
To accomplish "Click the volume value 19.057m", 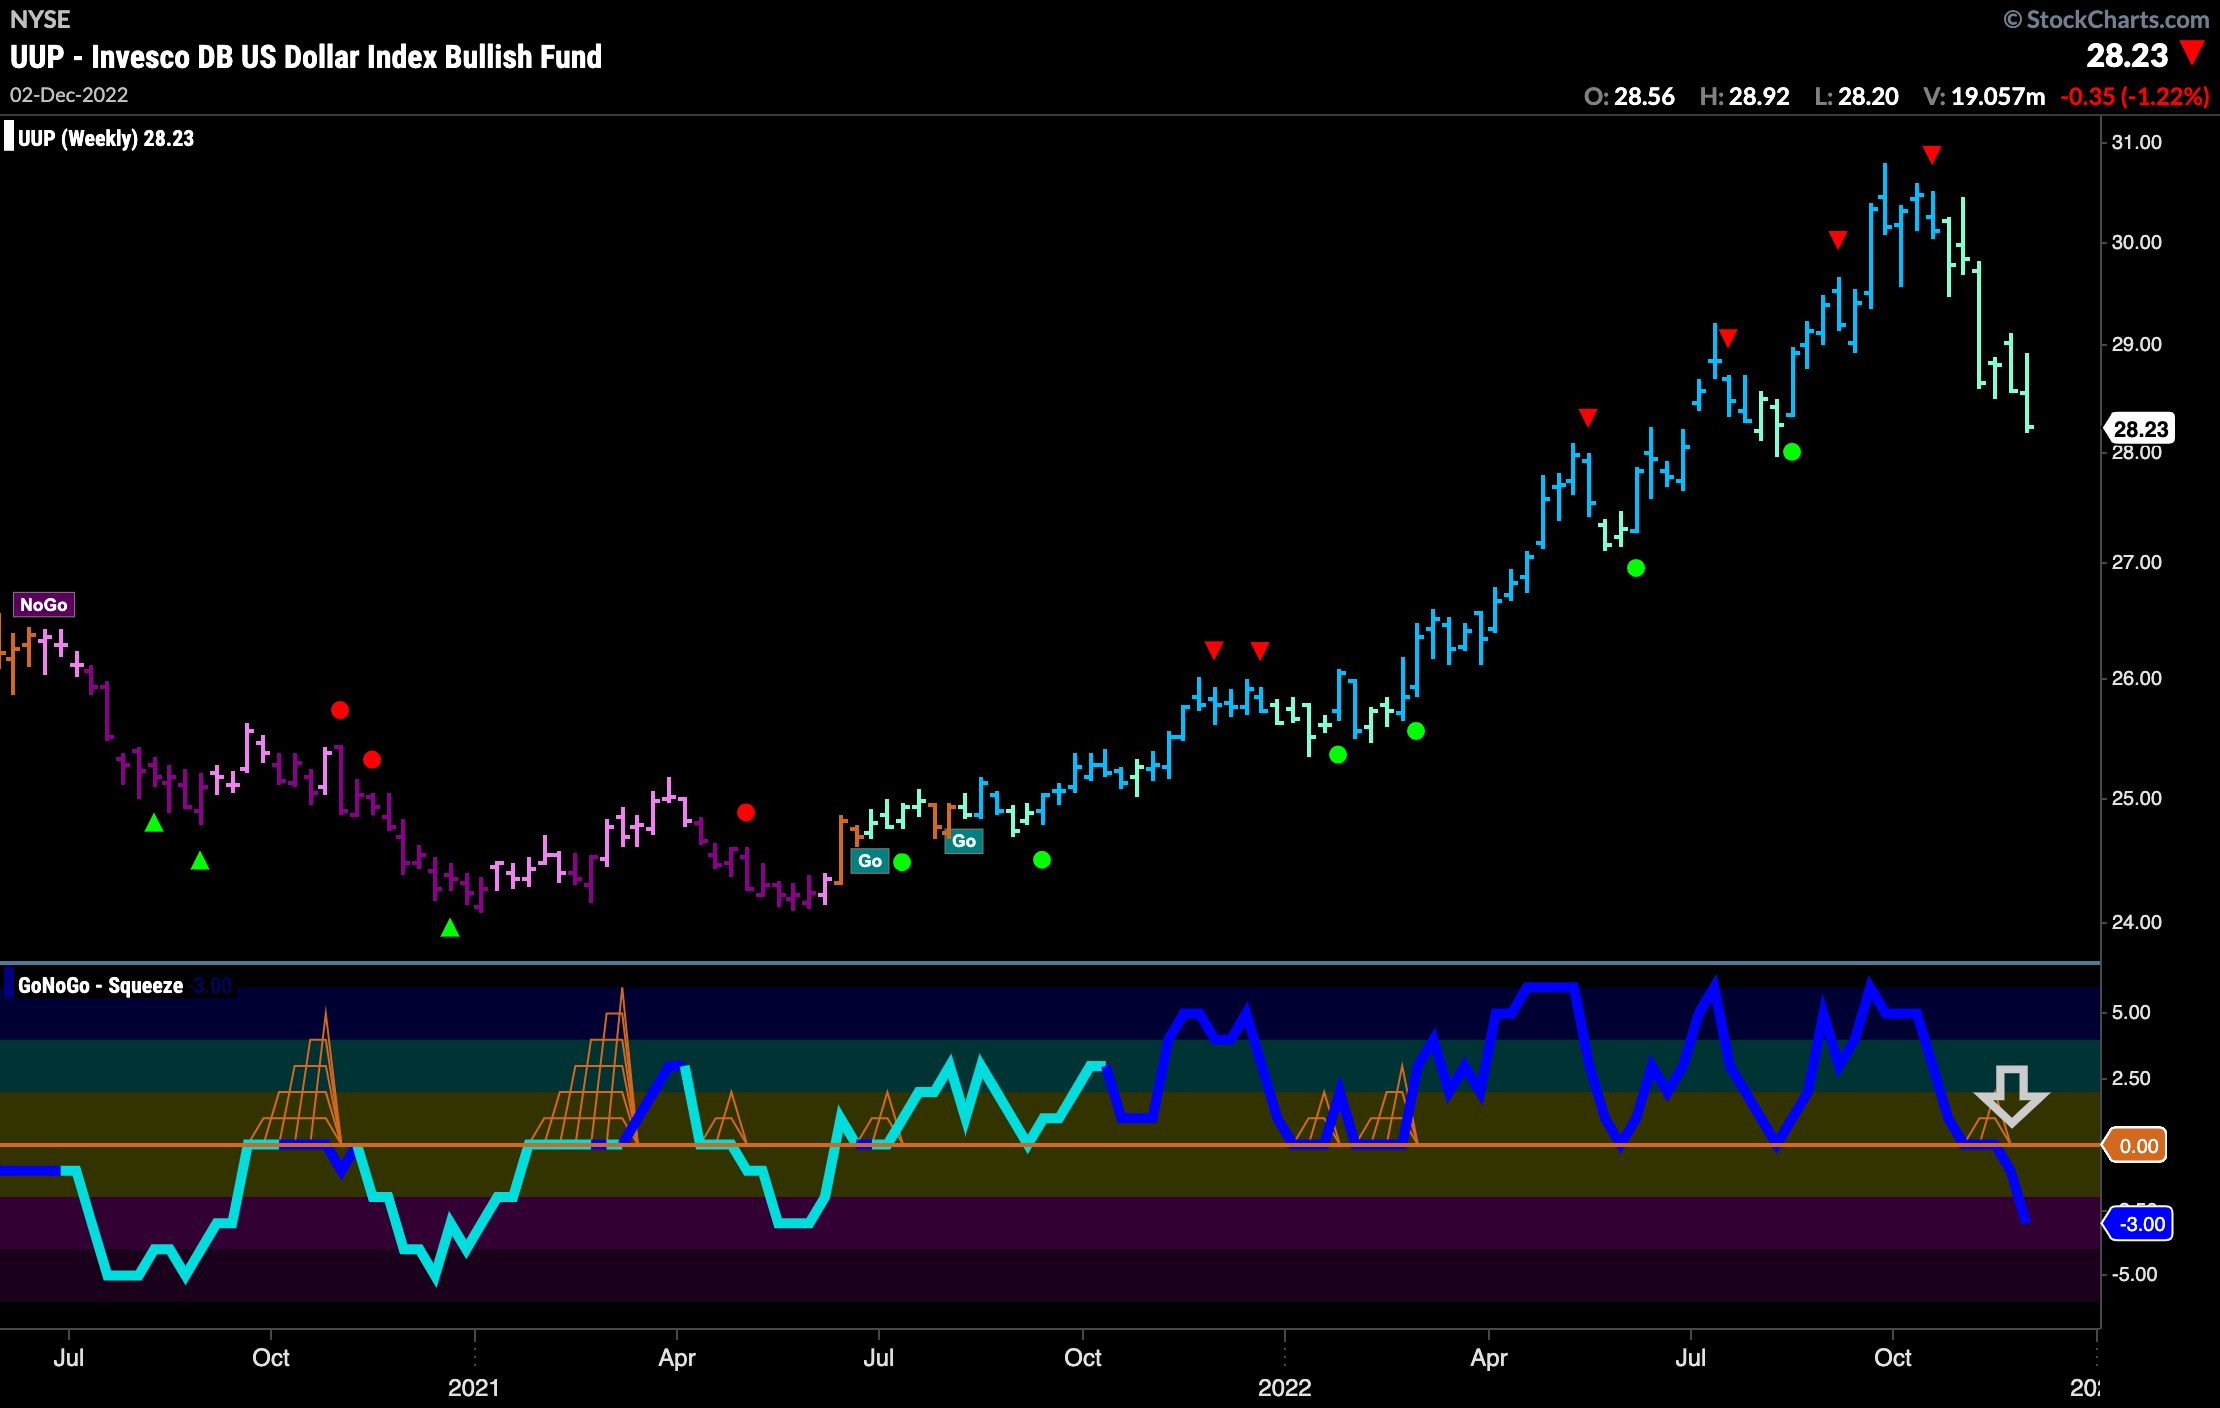I will pos(1998,96).
